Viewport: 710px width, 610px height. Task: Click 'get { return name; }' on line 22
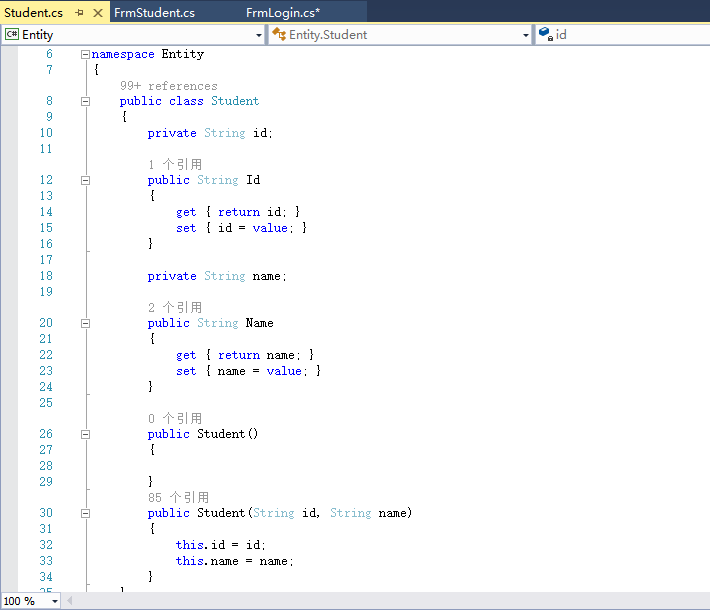(x=245, y=355)
